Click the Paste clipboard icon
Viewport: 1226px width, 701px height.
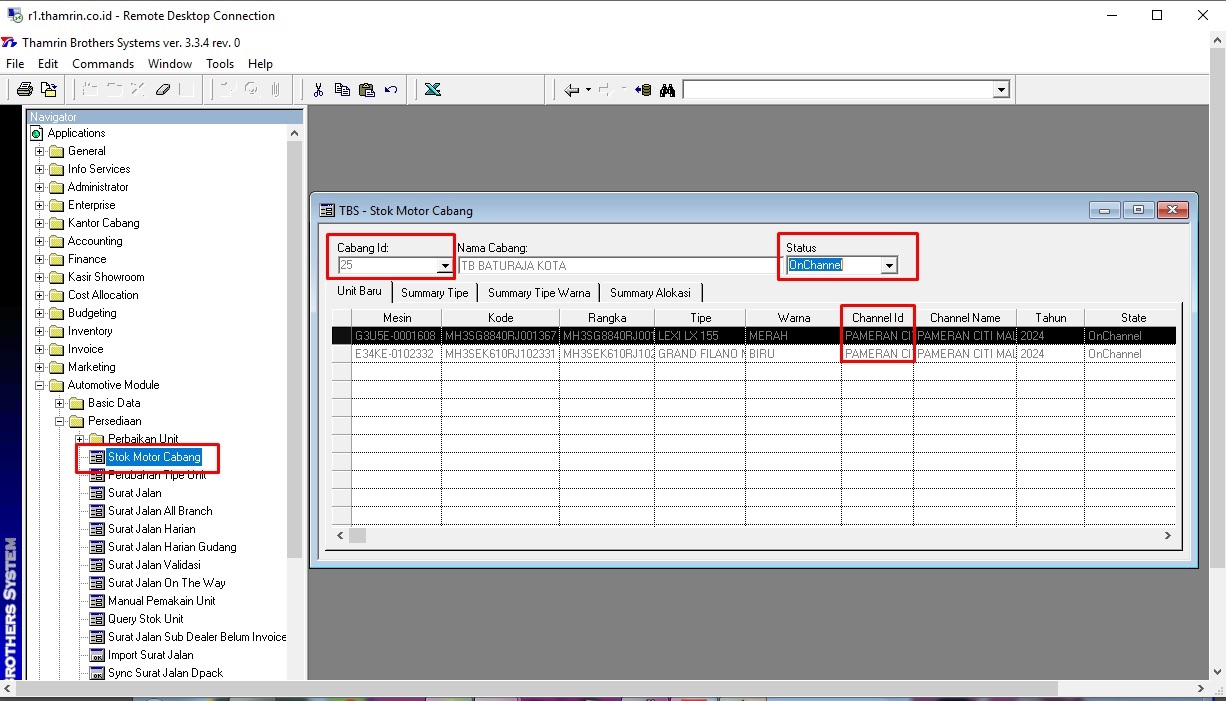click(x=366, y=90)
